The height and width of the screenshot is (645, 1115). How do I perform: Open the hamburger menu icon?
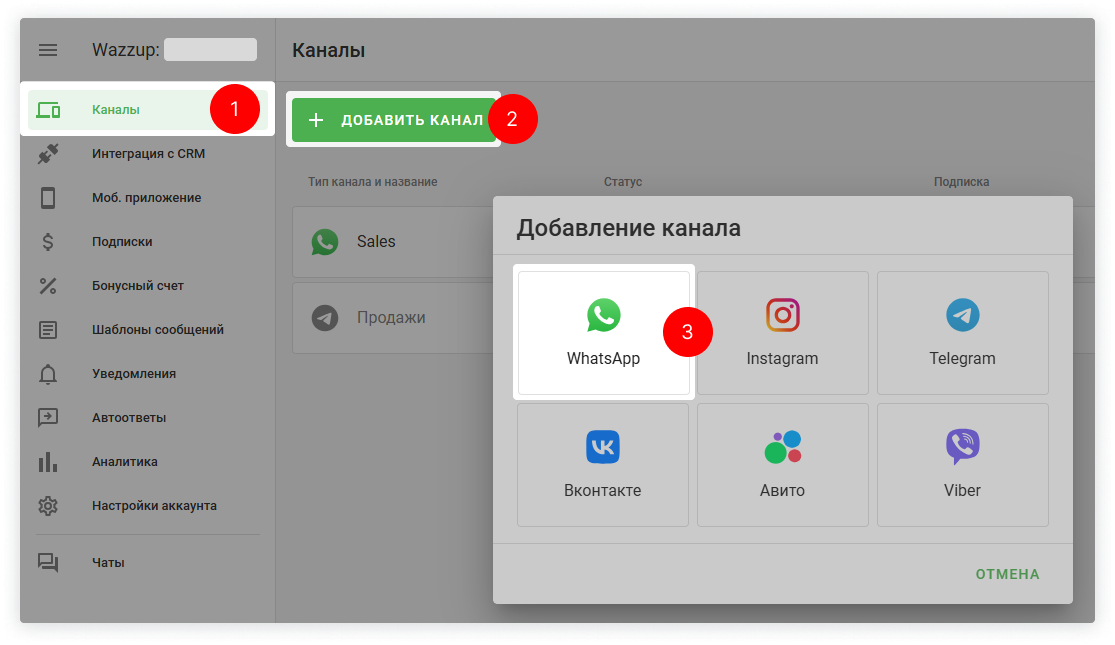(x=48, y=50)
